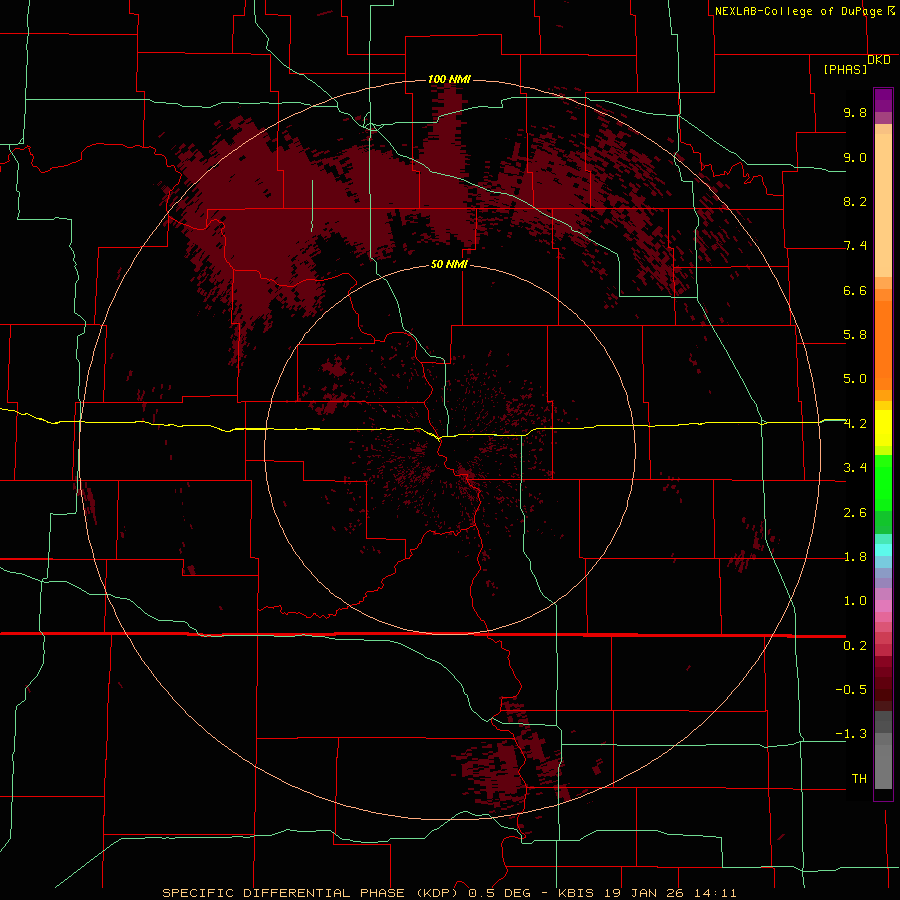This screenshot has width=900, height=900.
Task: Click the 0.5 DEG elevation text
Action: (502, 893)
